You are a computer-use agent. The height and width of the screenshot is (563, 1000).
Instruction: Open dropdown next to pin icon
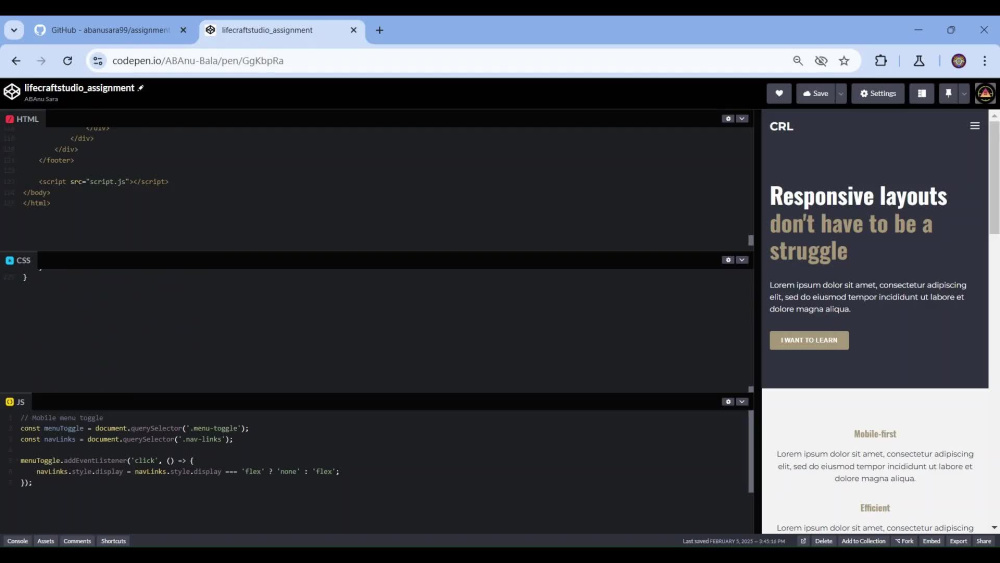[964, 93]
